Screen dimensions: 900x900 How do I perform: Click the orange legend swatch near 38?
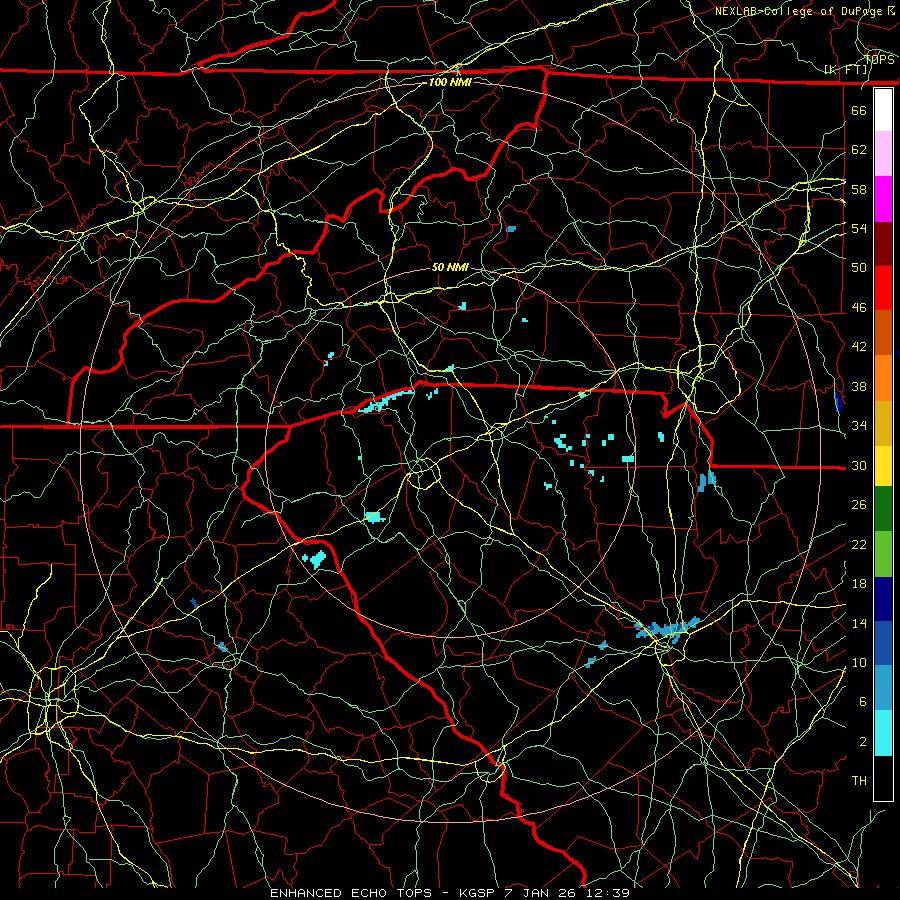[x=883, y=377]
